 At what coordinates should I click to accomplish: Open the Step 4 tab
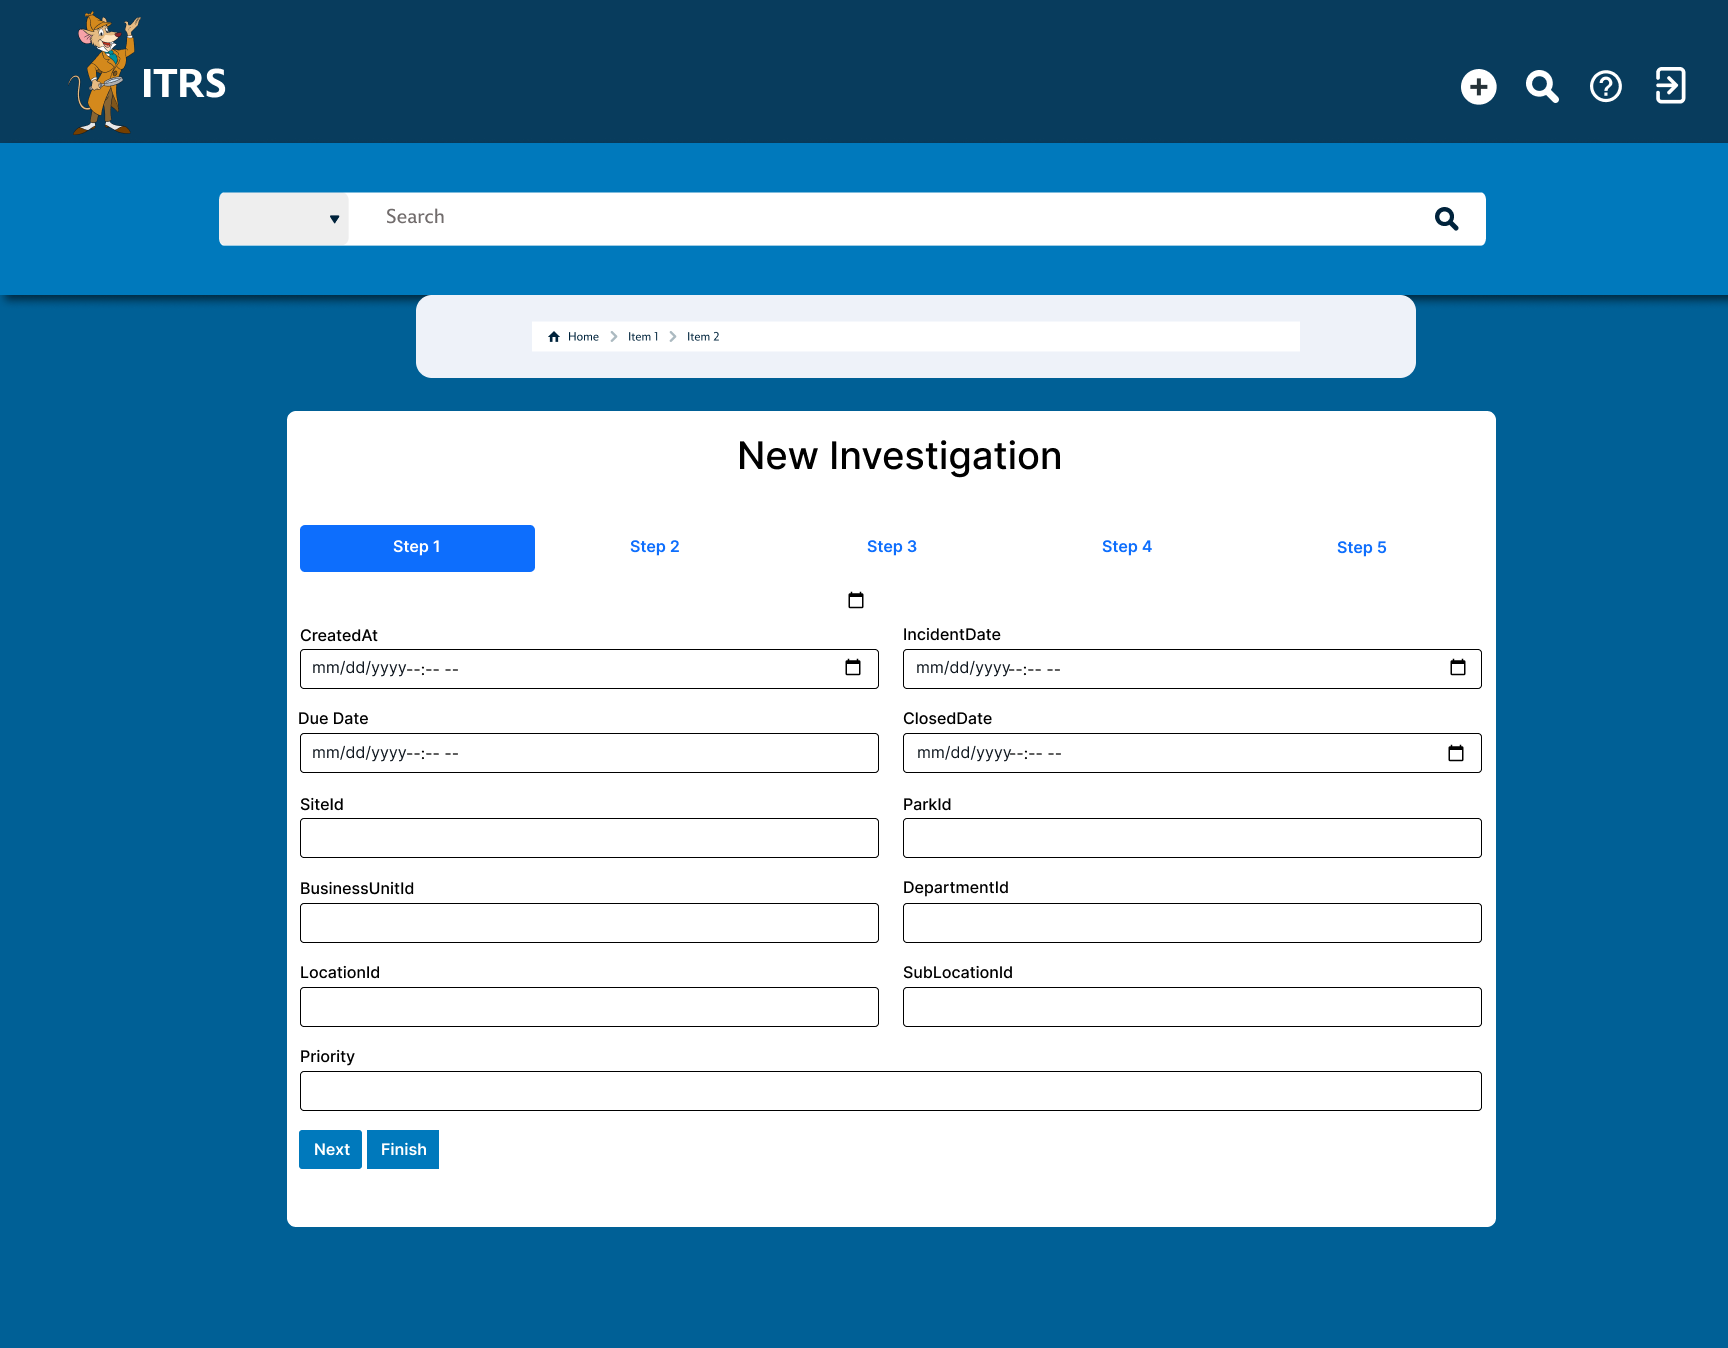(1127, 547)
